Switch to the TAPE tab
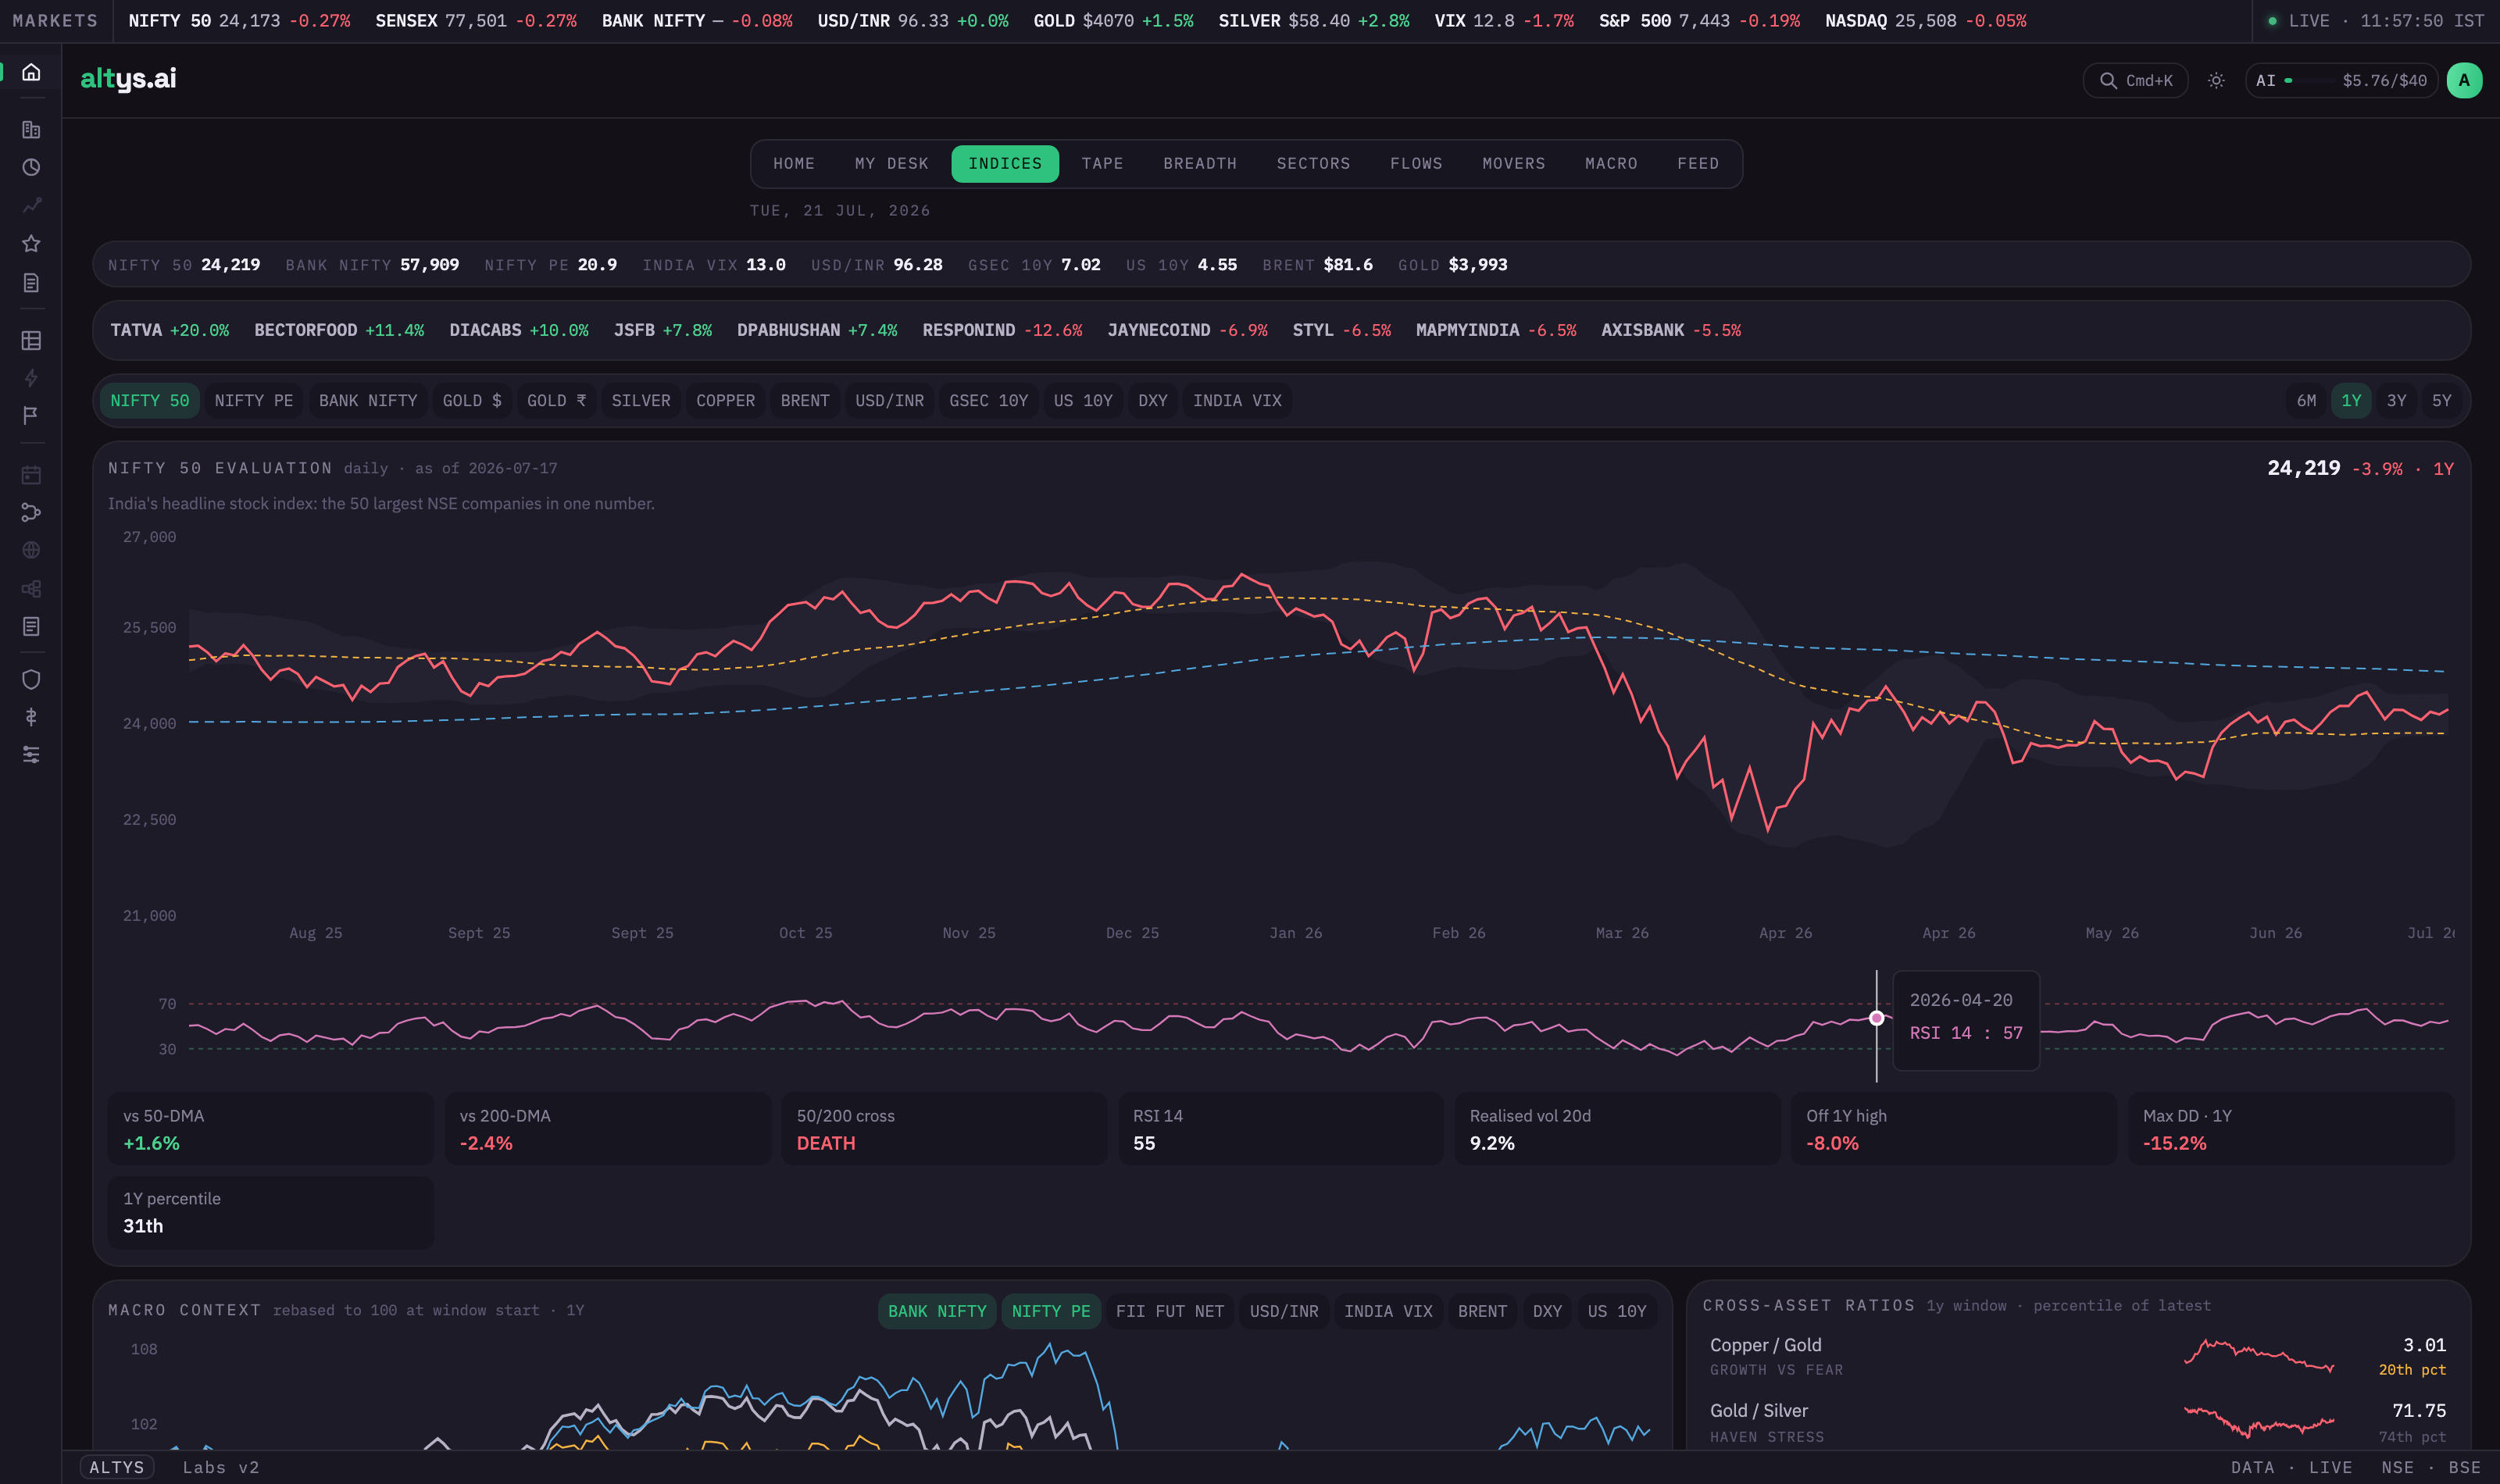 point(1102,164)
